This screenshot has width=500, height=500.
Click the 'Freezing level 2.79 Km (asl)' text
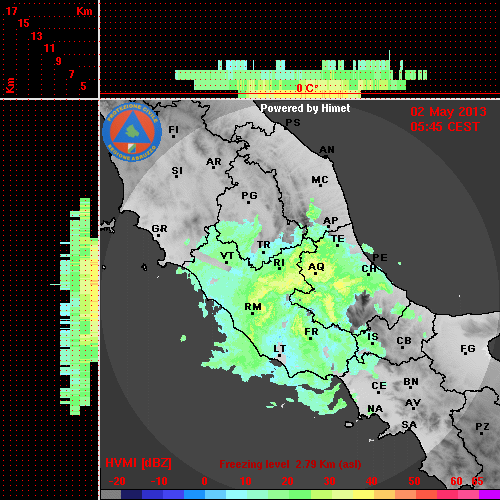click(x=290, y=464)
